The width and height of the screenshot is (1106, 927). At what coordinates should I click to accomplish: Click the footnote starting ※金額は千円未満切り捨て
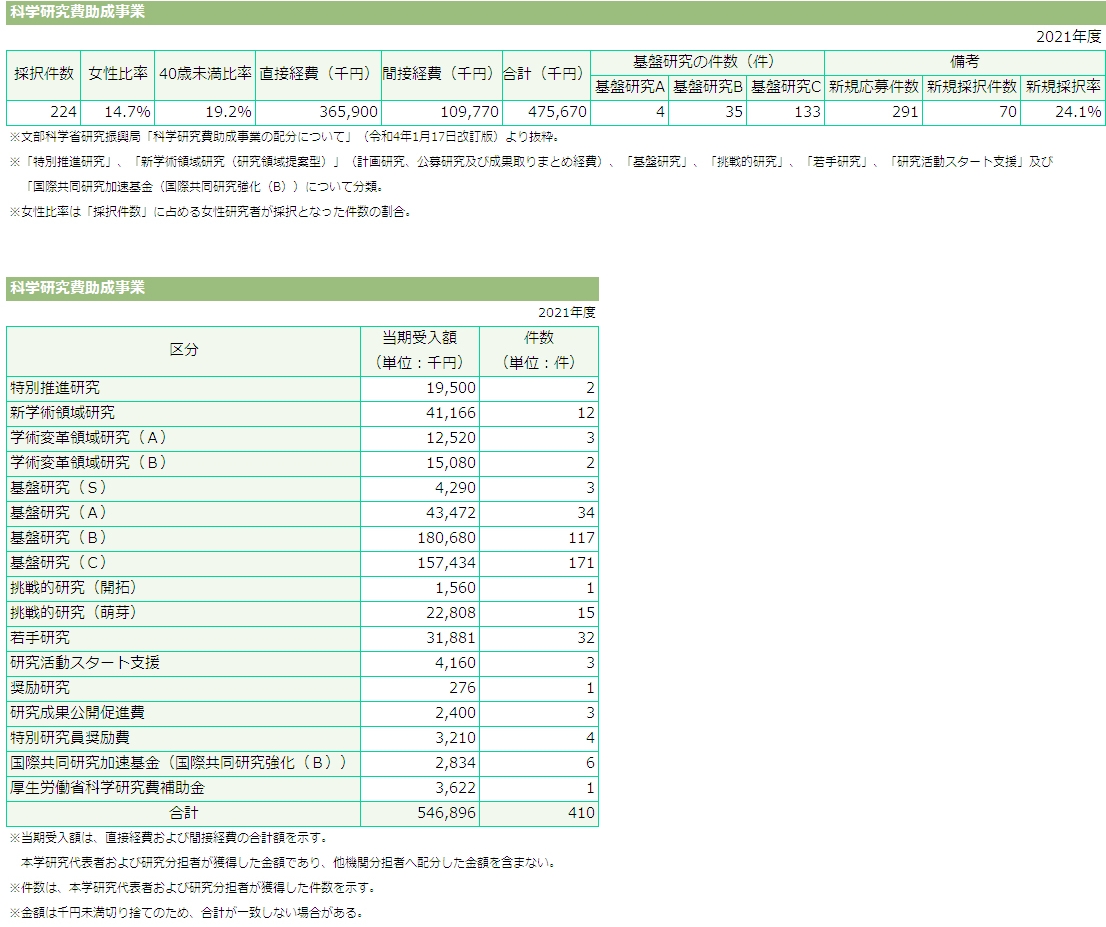pos(187,913)
